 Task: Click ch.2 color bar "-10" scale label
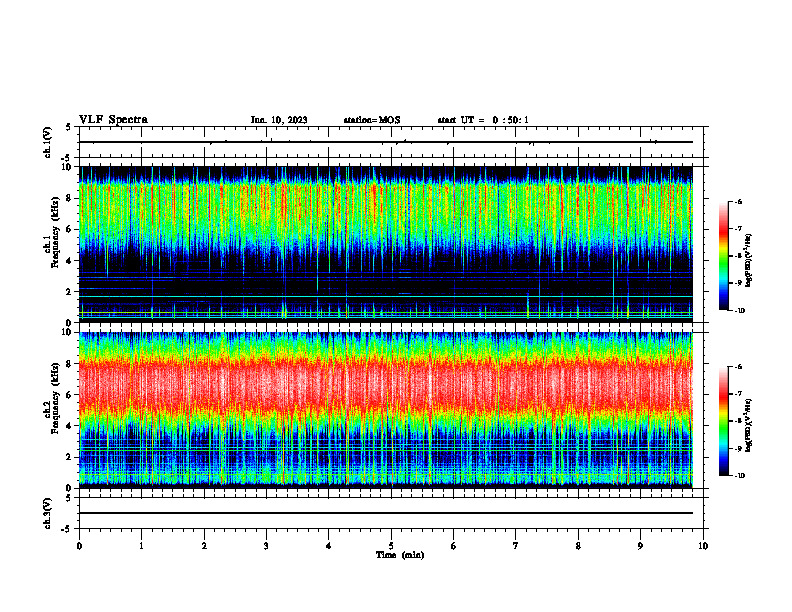739,475
